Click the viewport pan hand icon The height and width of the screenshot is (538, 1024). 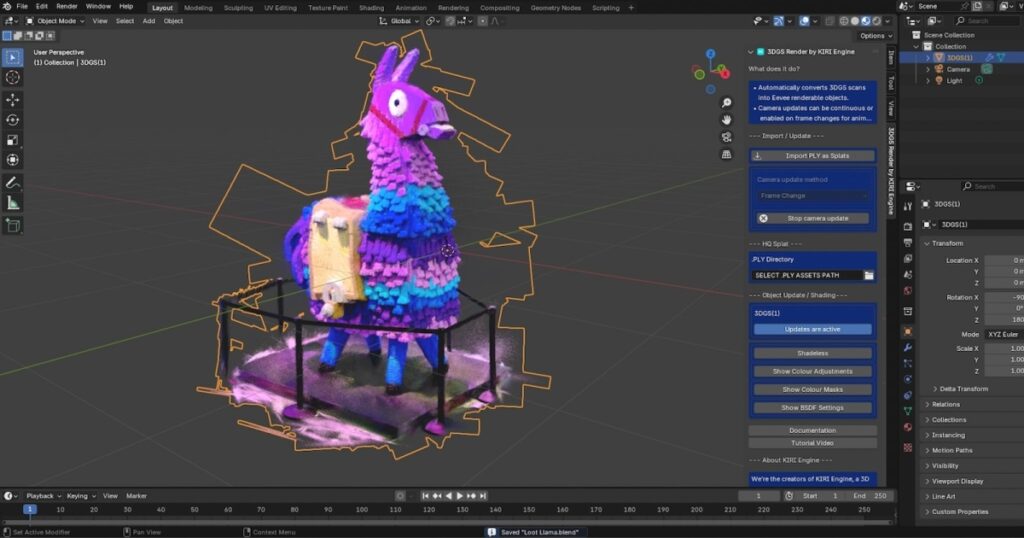pos(726,120)
